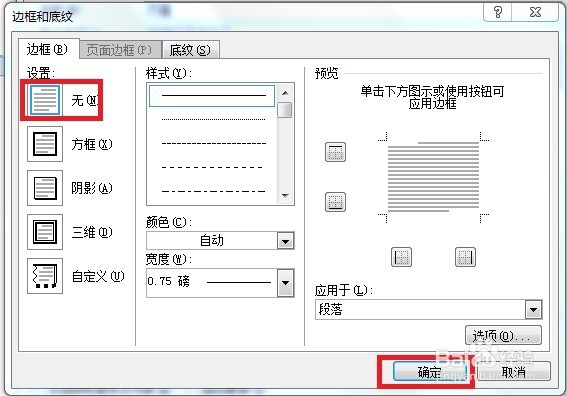567x396 pixels.
Task: Click the 取消 (Cancel) button
Action: pos(514,371)
